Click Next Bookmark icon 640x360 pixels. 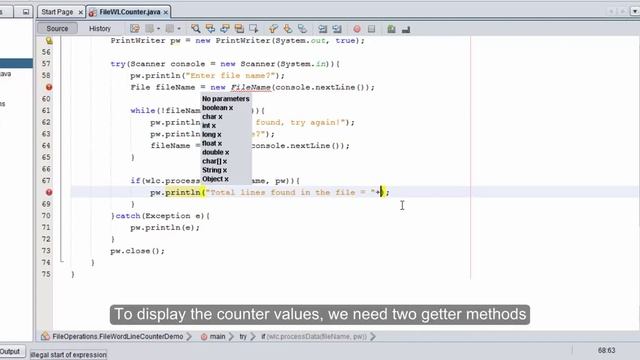pos(288,29)
